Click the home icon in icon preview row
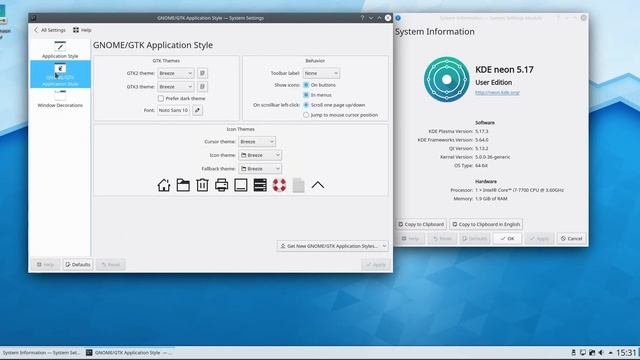The image size is (640, 360). pyautogui.click(x=164, y=185)
